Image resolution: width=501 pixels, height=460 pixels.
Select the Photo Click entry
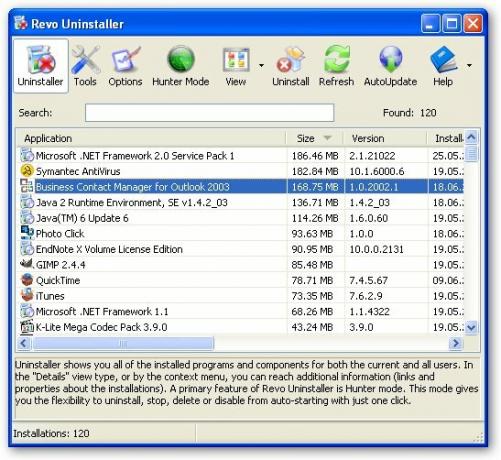click(241, 234)
